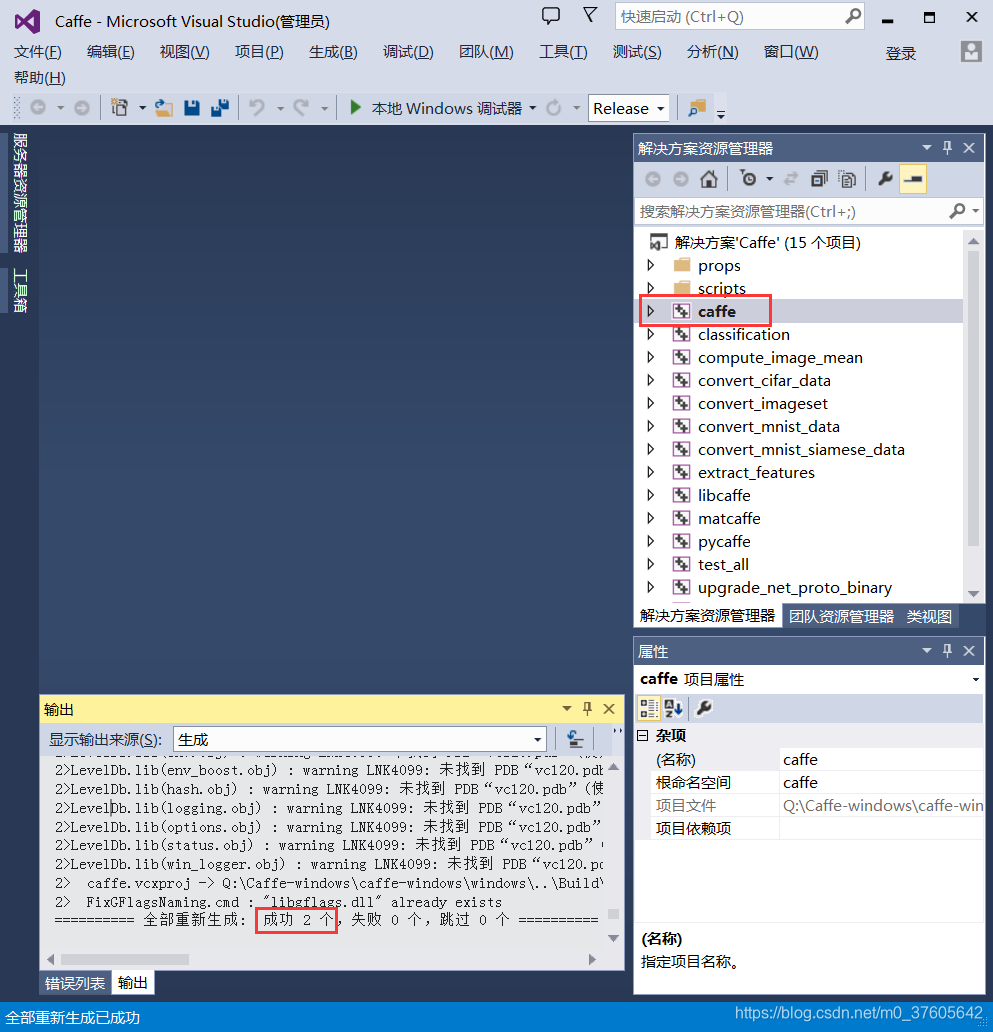Click the user account avatar icon
The width and height of the screenshot is (993, 1032).
(x=971, y=51)
